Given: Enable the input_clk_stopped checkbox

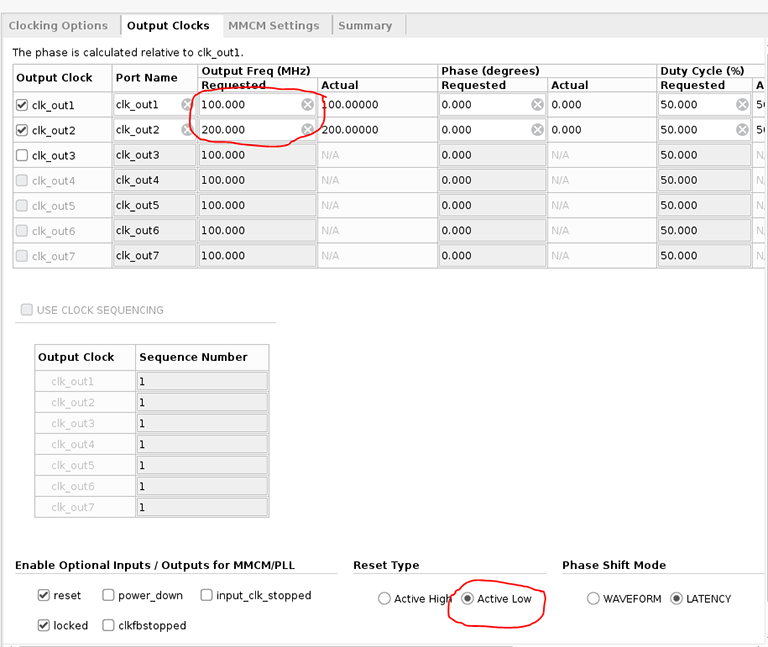Looking at the screenshot, I should 207,595.
